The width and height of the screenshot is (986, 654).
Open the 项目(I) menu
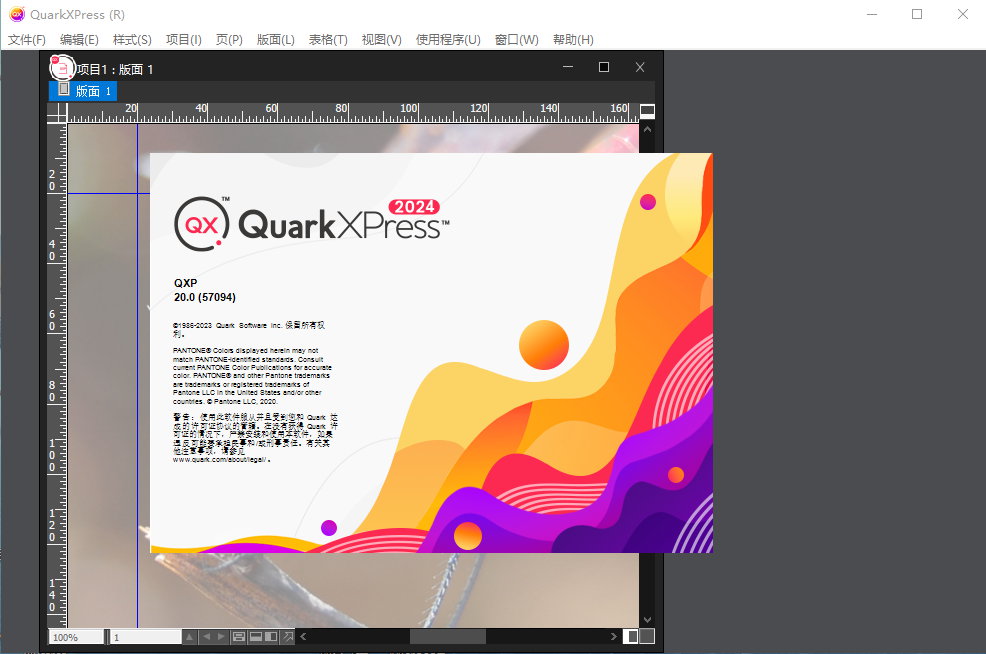(x=184, y=40)
